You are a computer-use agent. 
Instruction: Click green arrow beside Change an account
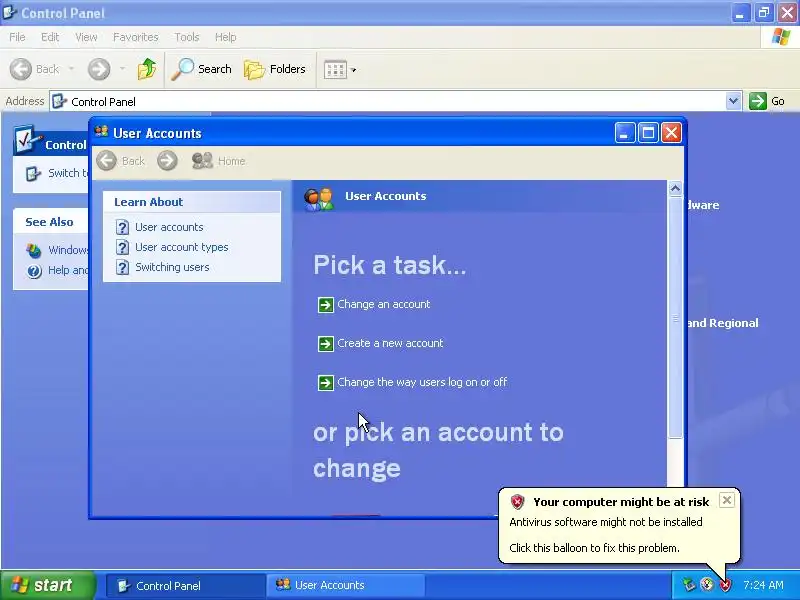tap(326, 305)
